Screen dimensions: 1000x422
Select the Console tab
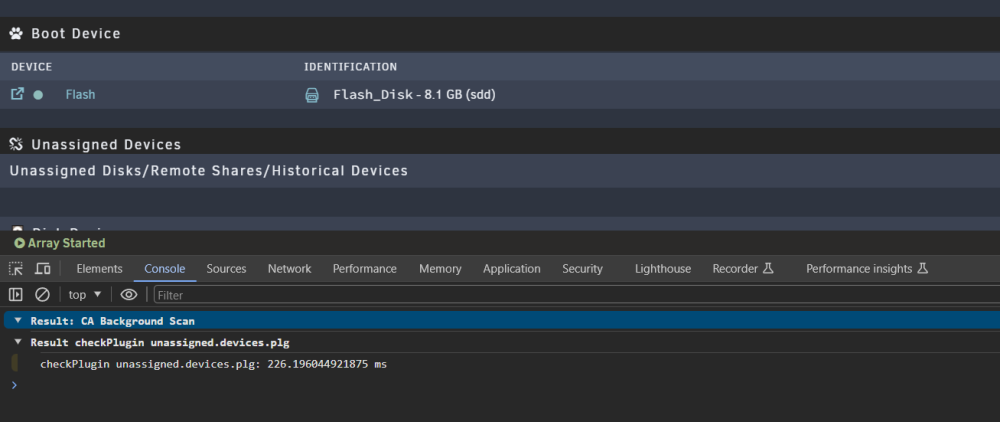(165, 268)
